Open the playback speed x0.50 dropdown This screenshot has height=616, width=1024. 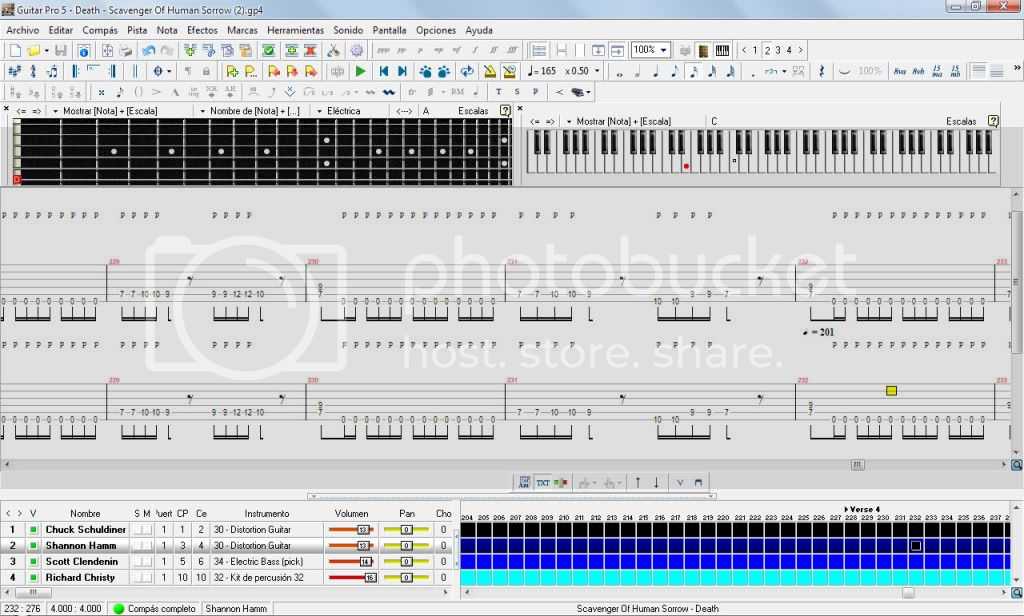pos(597,71)
